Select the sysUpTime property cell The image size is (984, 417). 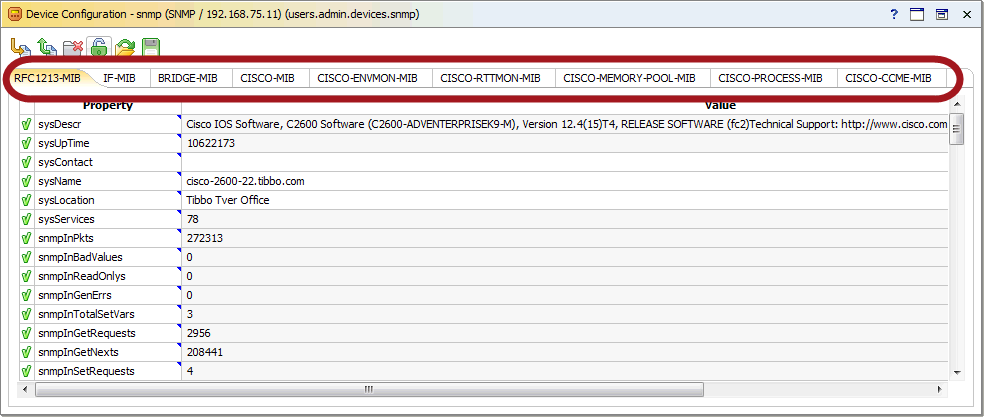[107, 143]
